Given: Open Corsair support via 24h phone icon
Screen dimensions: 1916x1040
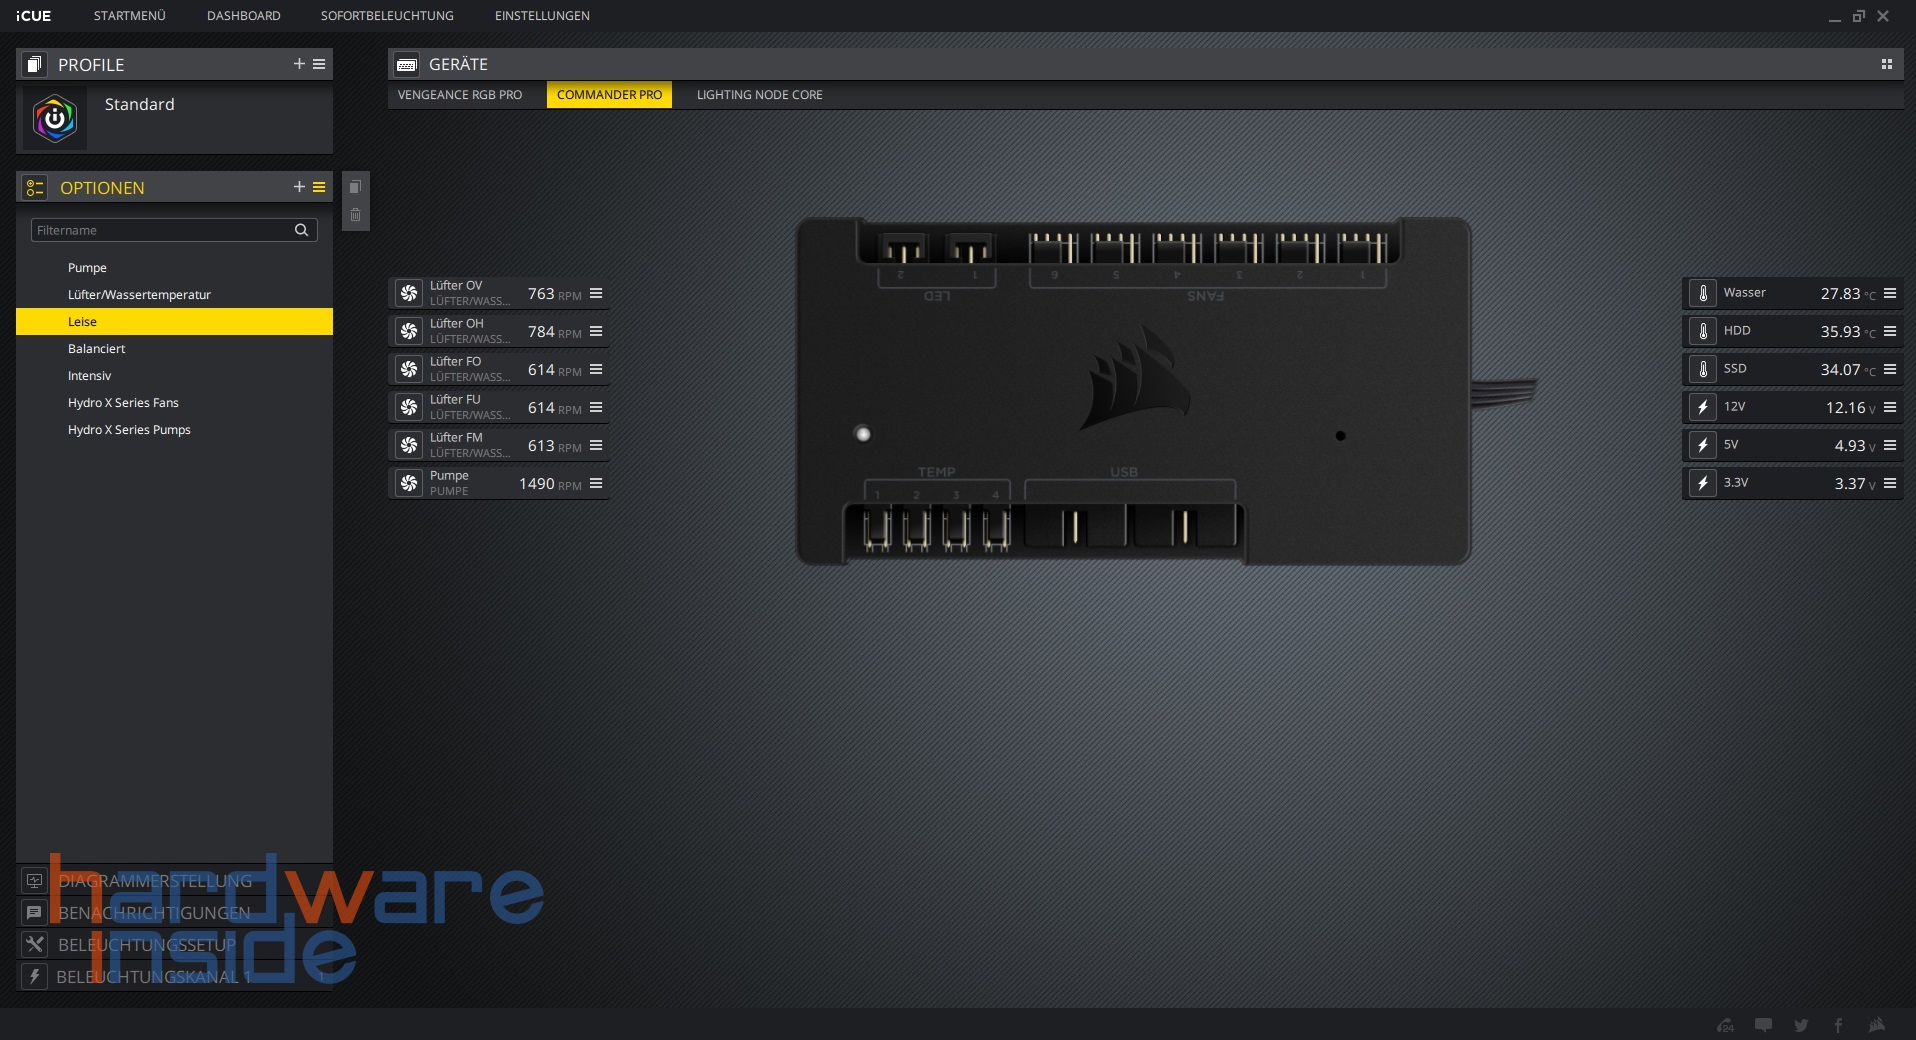Looking at the screenshot, I should point(1724,1025).
